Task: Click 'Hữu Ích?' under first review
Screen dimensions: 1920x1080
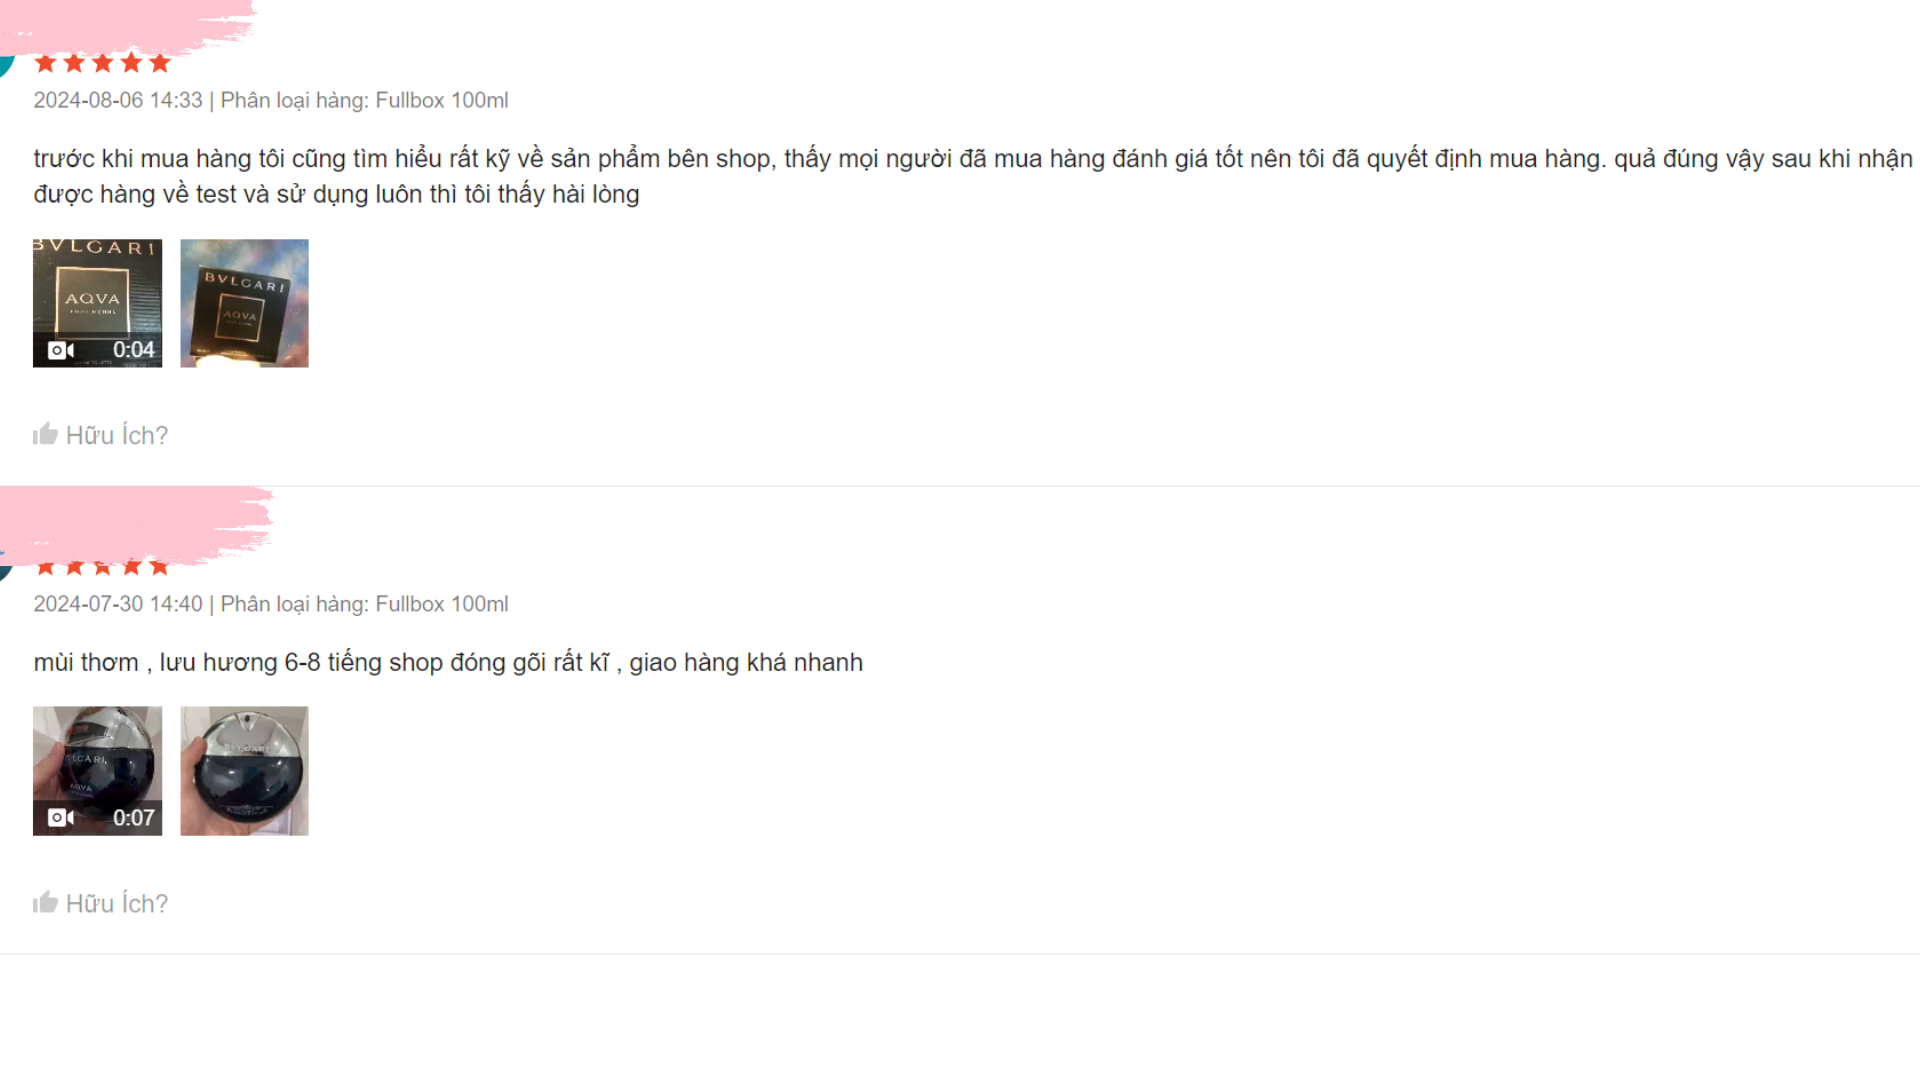Action: (x=117, y=435)
